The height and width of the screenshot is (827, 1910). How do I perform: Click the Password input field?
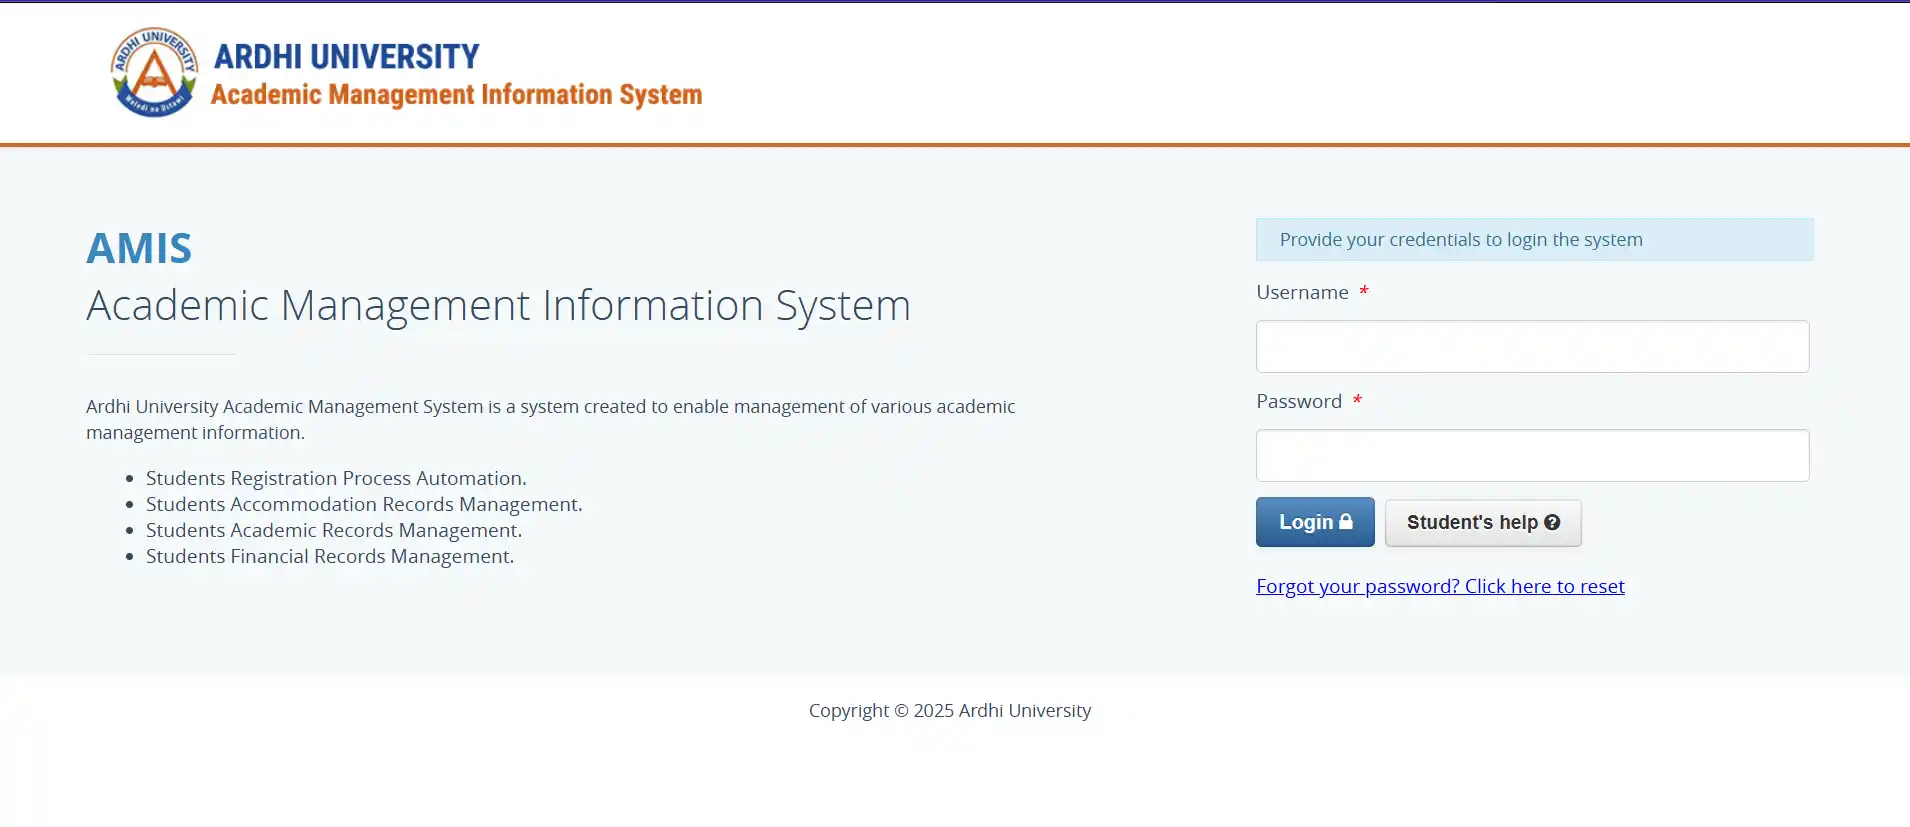(1532, 455)
